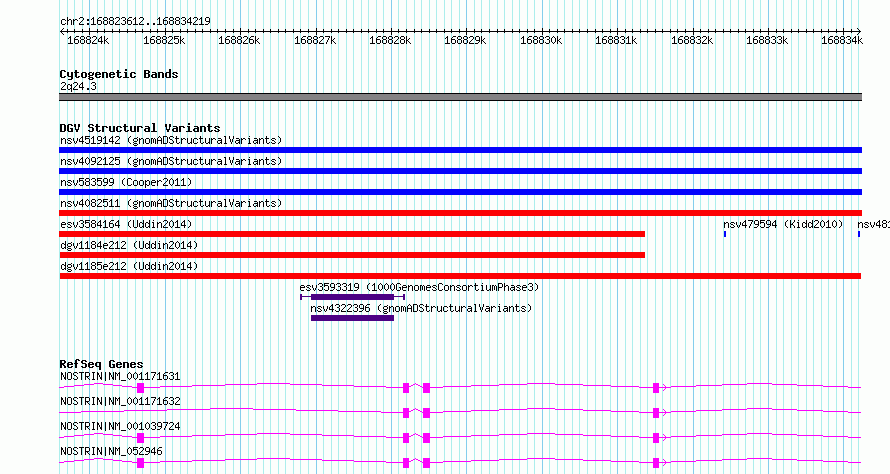Select the red bar for variant esv3584164

[x=352, y=234]
